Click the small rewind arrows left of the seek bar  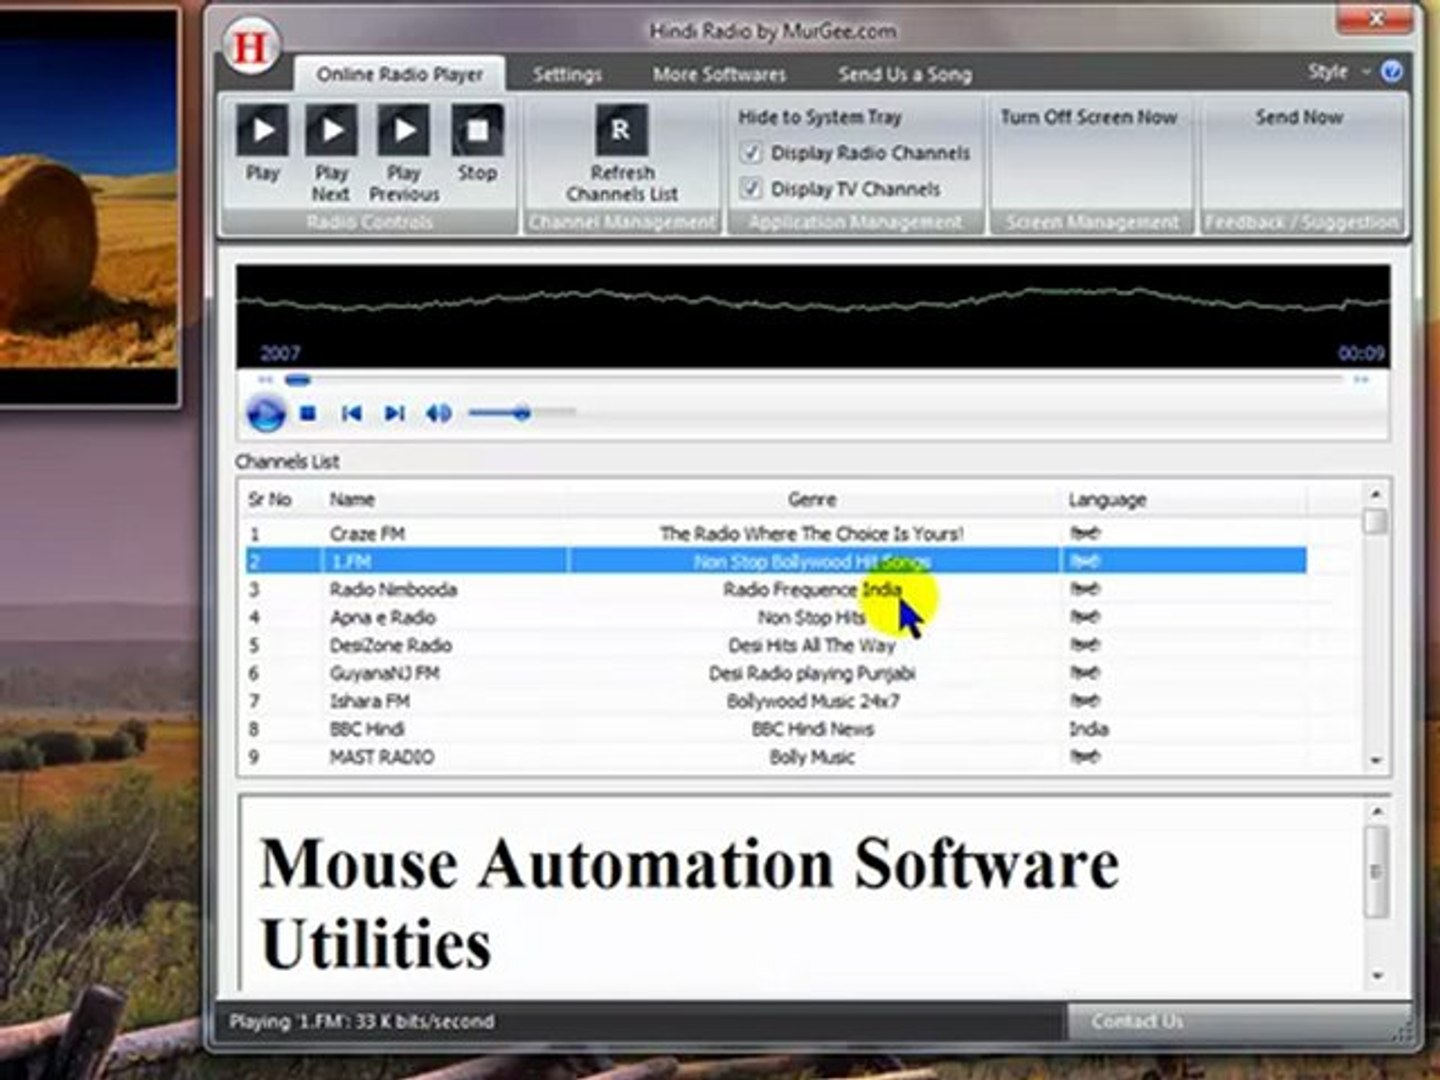[265, 380]
